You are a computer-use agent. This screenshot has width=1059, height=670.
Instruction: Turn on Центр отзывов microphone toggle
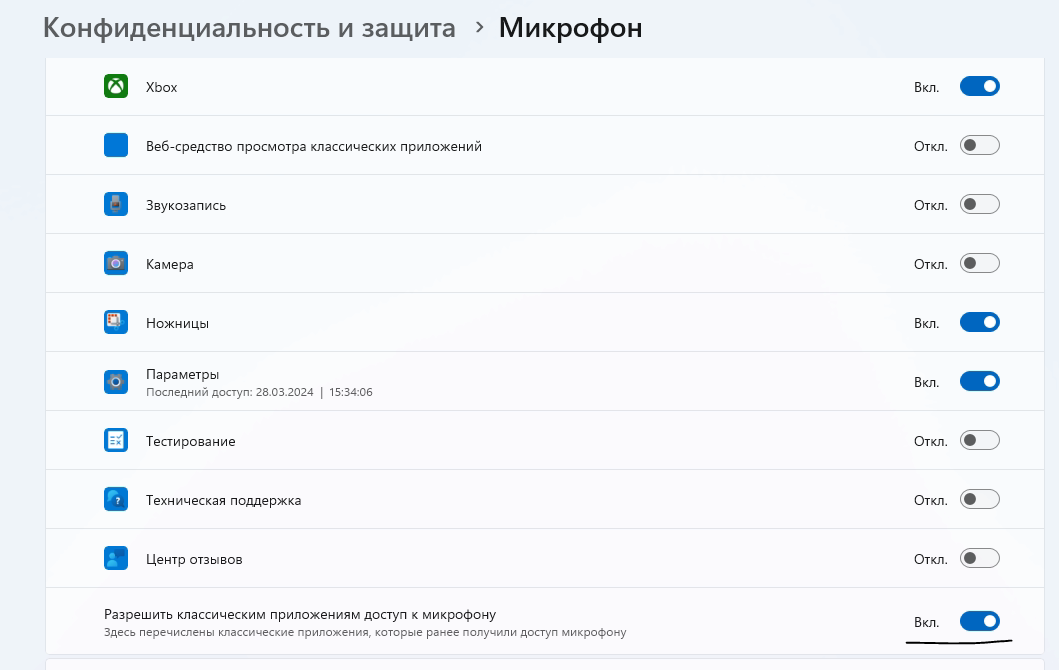pyautogui.click(x=979, y=559)
